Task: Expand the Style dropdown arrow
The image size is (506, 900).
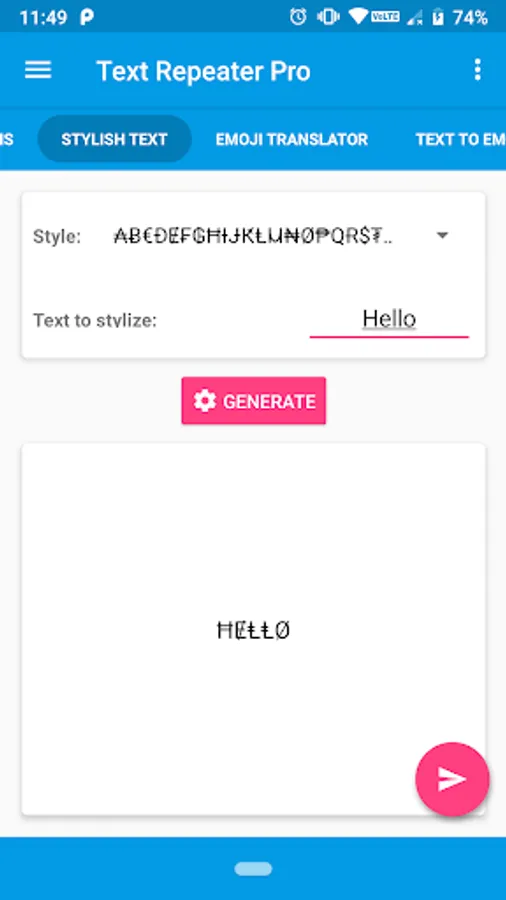Action: coord(442,235)
